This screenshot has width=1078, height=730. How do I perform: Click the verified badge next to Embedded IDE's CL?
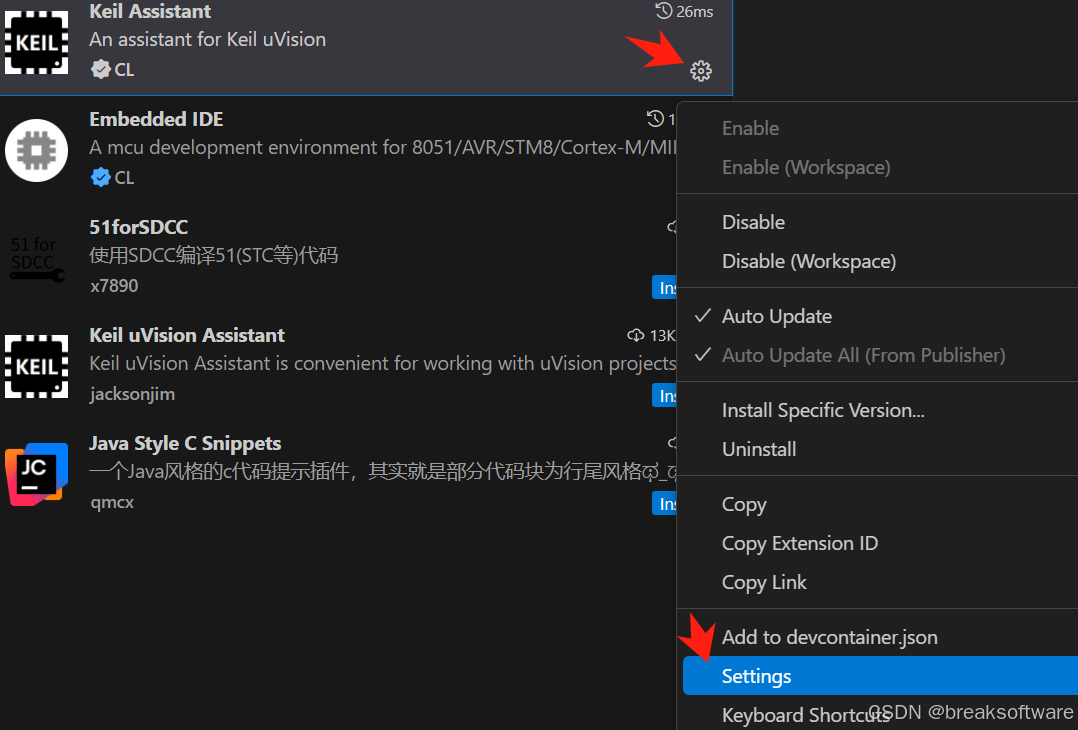click(100, 177)
